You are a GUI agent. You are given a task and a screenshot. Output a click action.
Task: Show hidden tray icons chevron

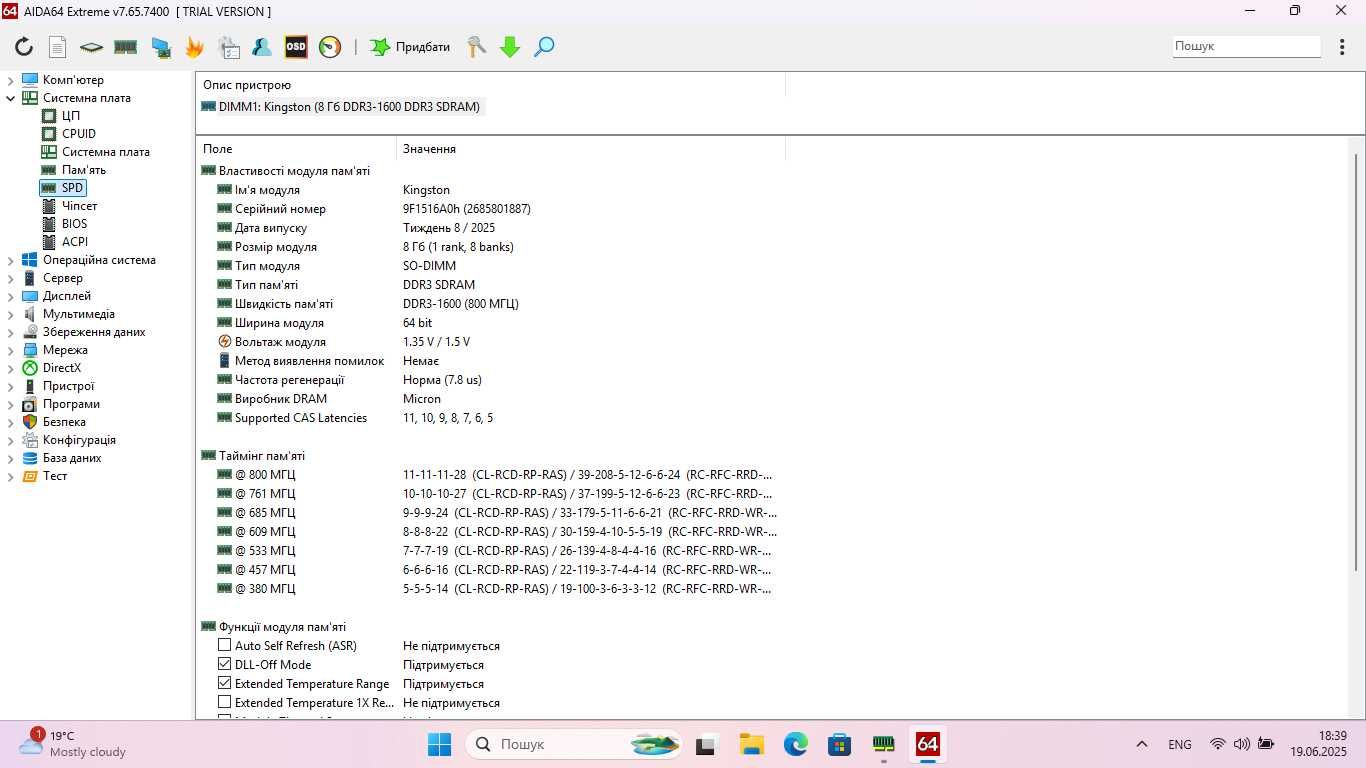pos(1141,744)
